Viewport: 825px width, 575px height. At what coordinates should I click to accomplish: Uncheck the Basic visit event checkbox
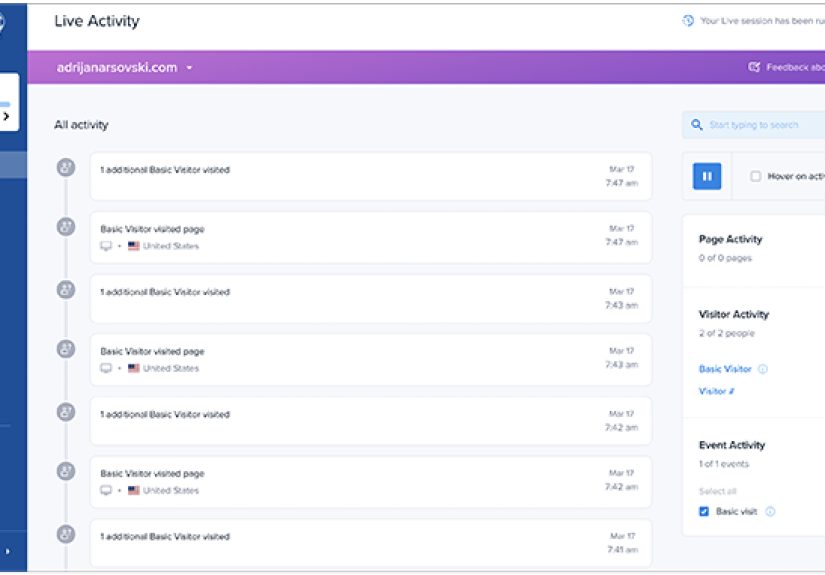click(704, 511)
